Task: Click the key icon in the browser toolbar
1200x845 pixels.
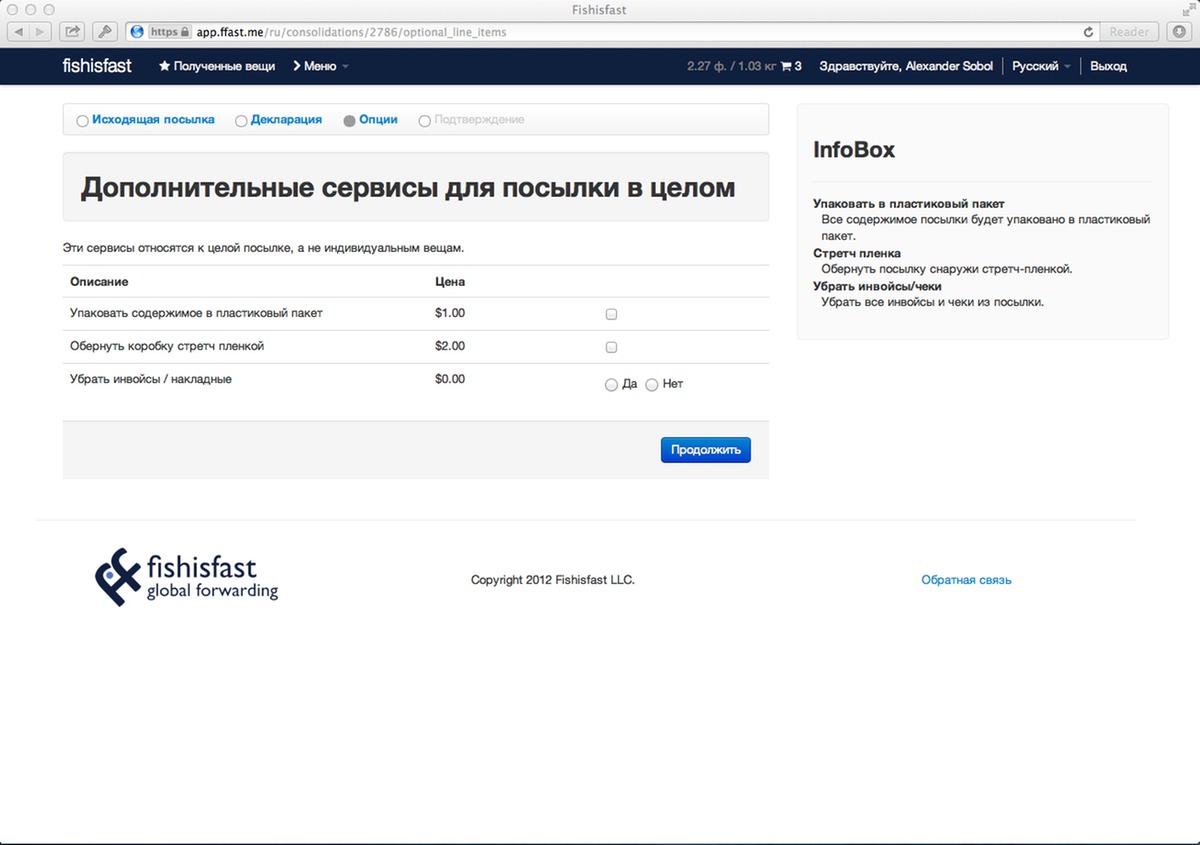Action: pyautogui.click(x=105, y=32)
